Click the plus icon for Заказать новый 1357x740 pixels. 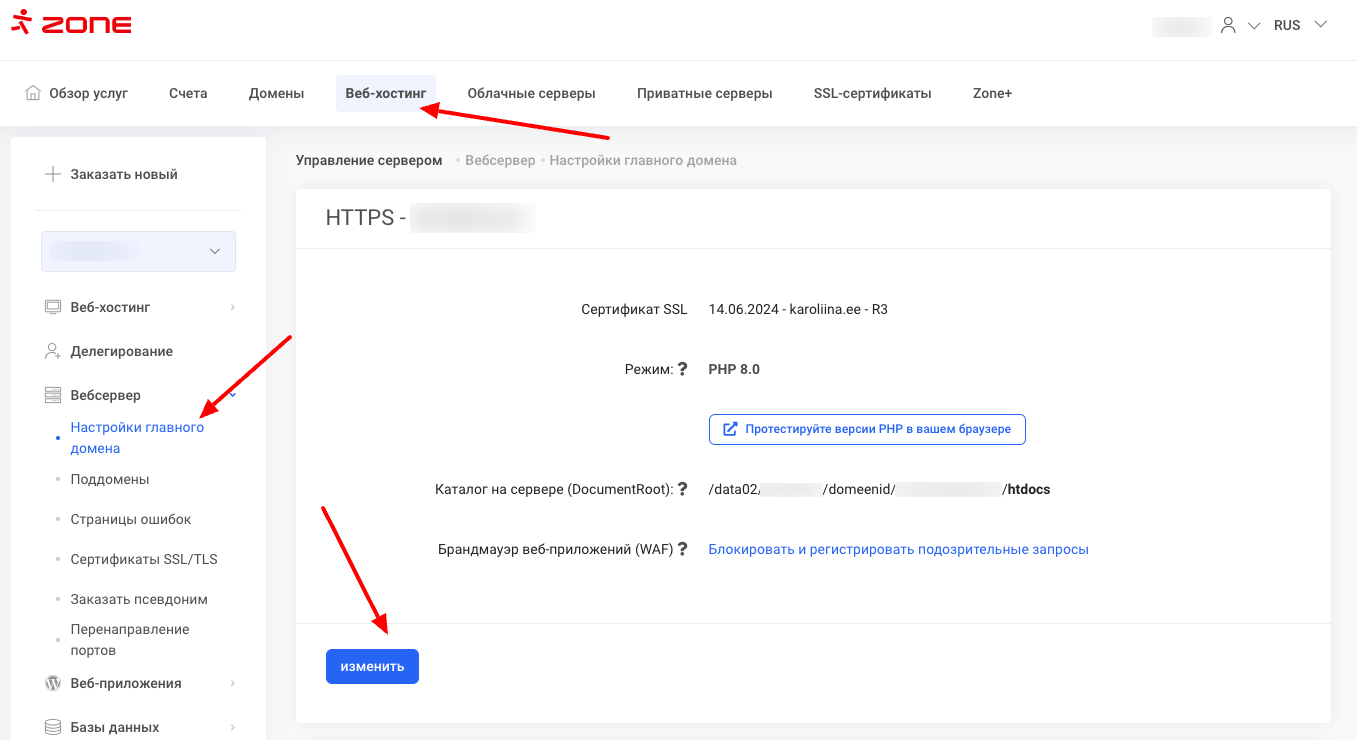point(53,174)
